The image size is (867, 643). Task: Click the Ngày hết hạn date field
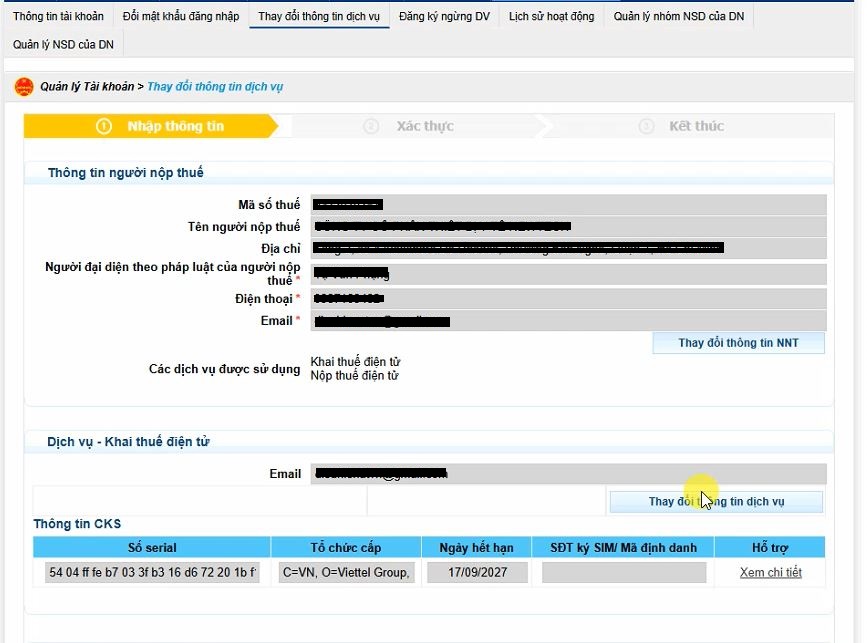click(476, 573)
